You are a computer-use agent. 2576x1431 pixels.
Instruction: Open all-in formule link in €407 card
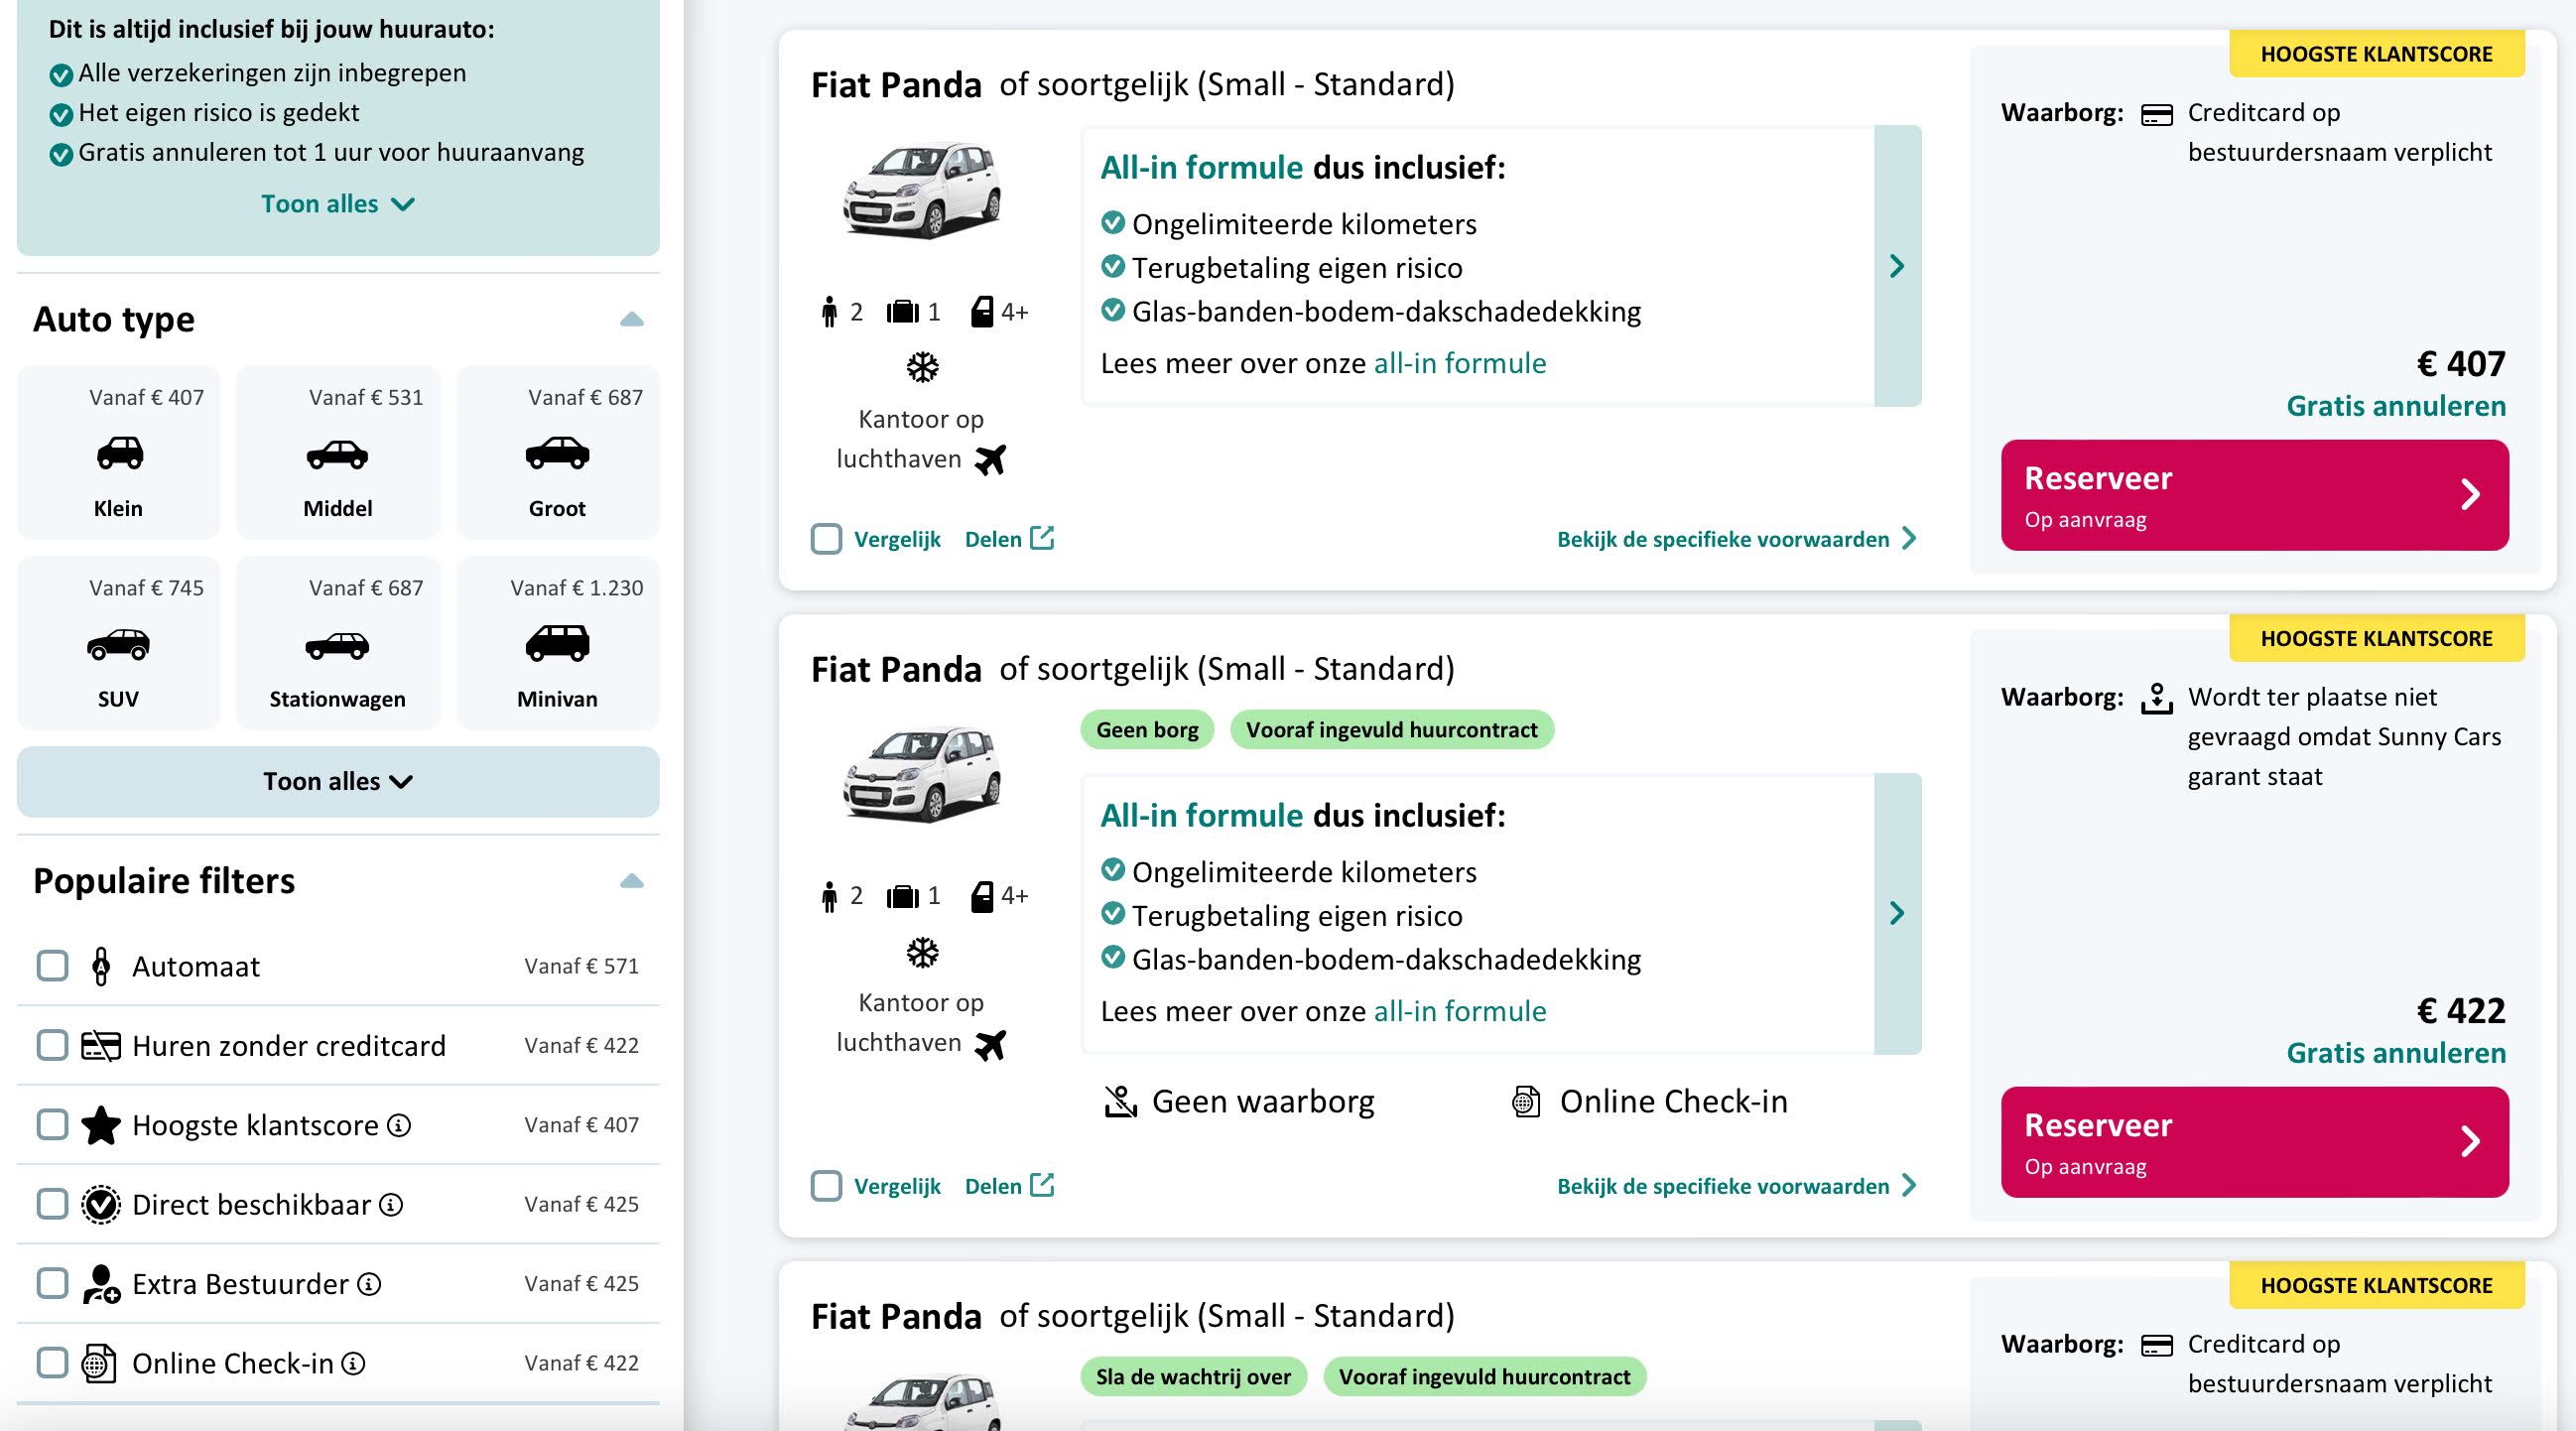point(1459,363)
